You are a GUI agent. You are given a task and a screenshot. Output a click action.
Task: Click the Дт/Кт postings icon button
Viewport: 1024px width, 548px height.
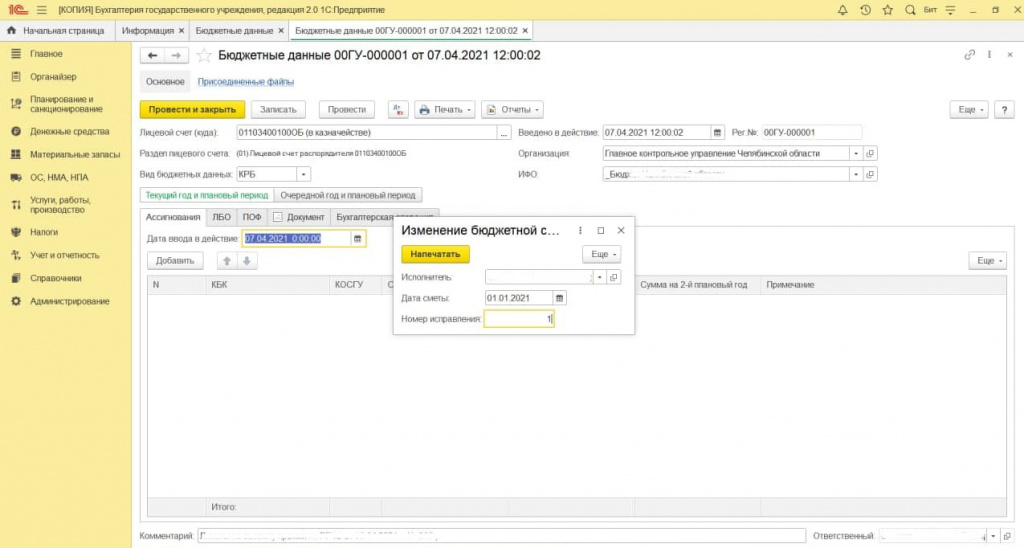coord(398,109)
